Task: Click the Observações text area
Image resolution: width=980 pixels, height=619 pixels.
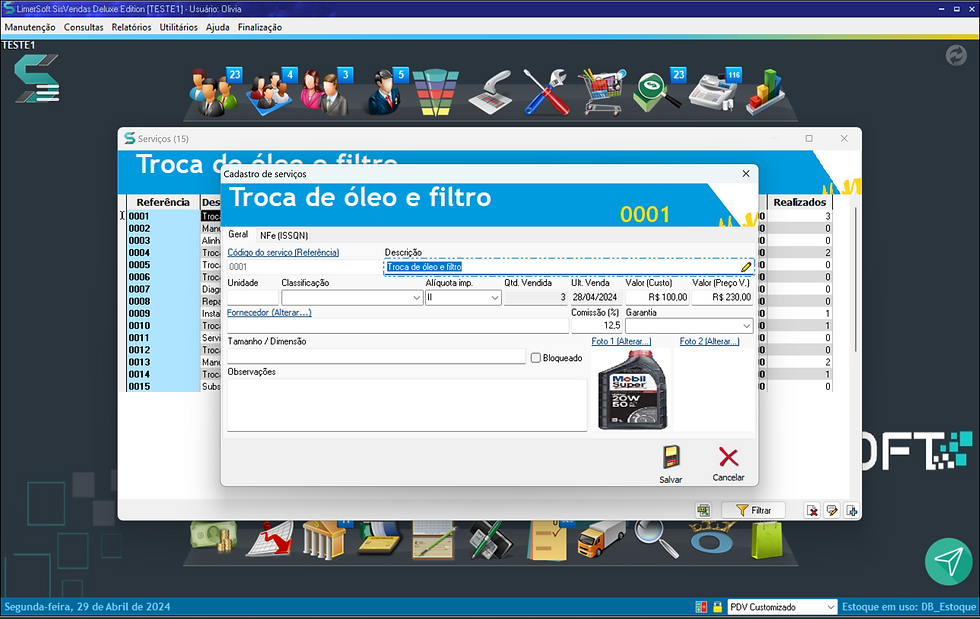Action: click(407, 405)
